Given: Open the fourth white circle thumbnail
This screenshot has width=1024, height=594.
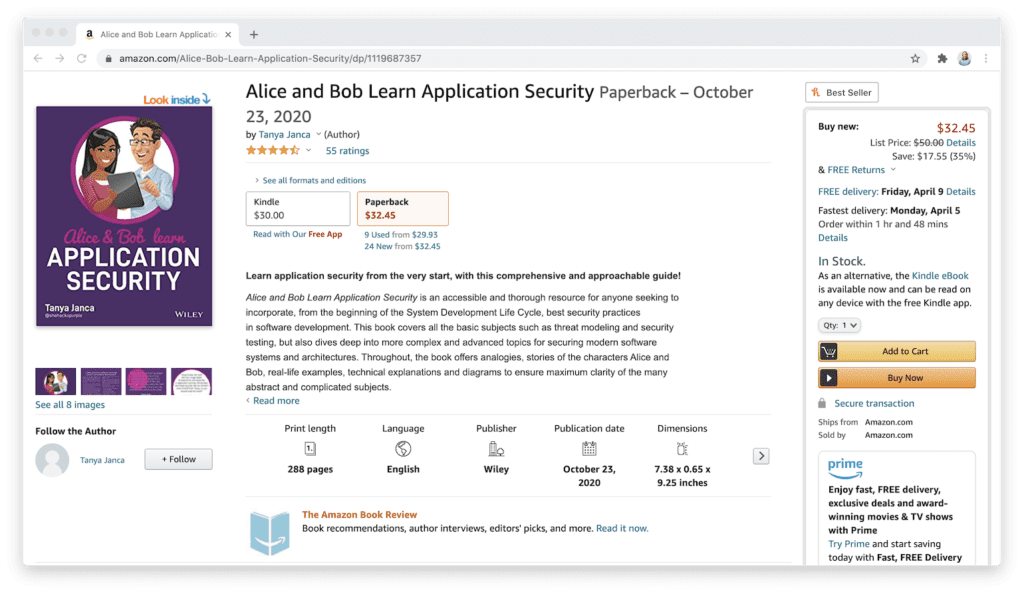Looking at the screenshot, I should [191, 381].
